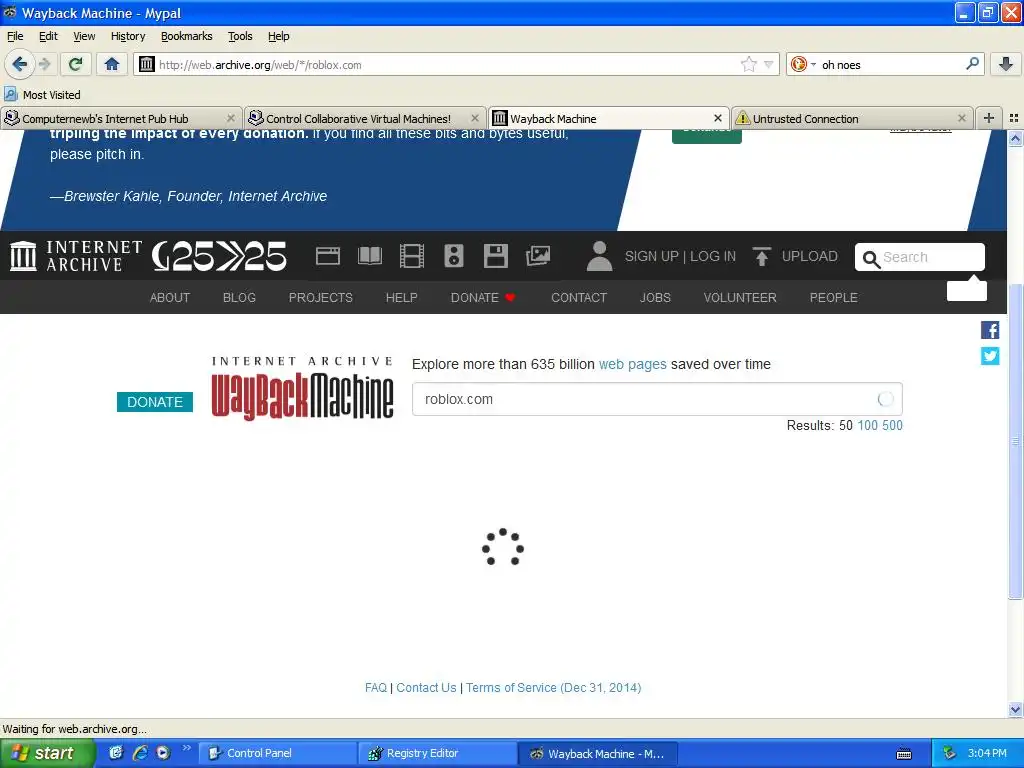
Task: Open the View menu
Action: coord(84,36)
